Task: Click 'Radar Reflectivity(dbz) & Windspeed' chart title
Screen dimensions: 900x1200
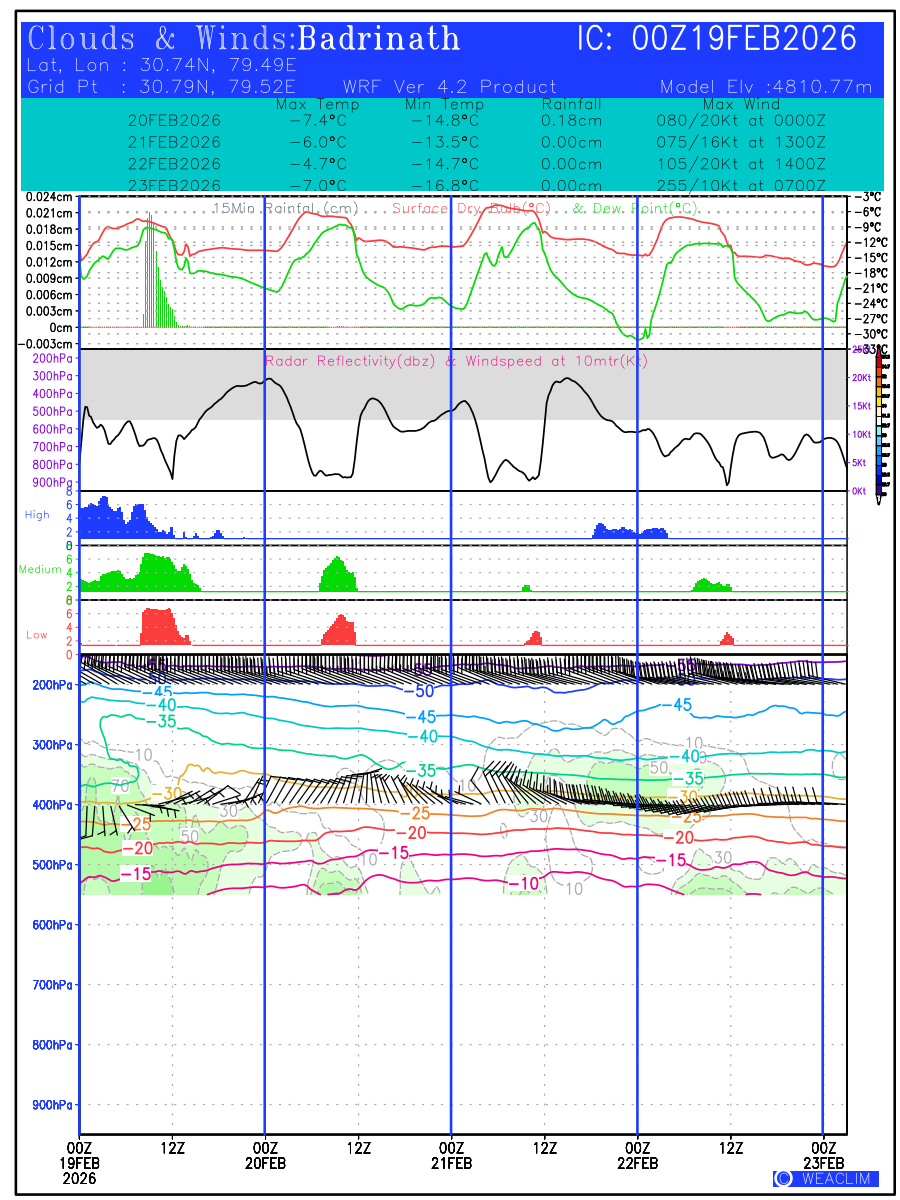Action: pos(455,361)
